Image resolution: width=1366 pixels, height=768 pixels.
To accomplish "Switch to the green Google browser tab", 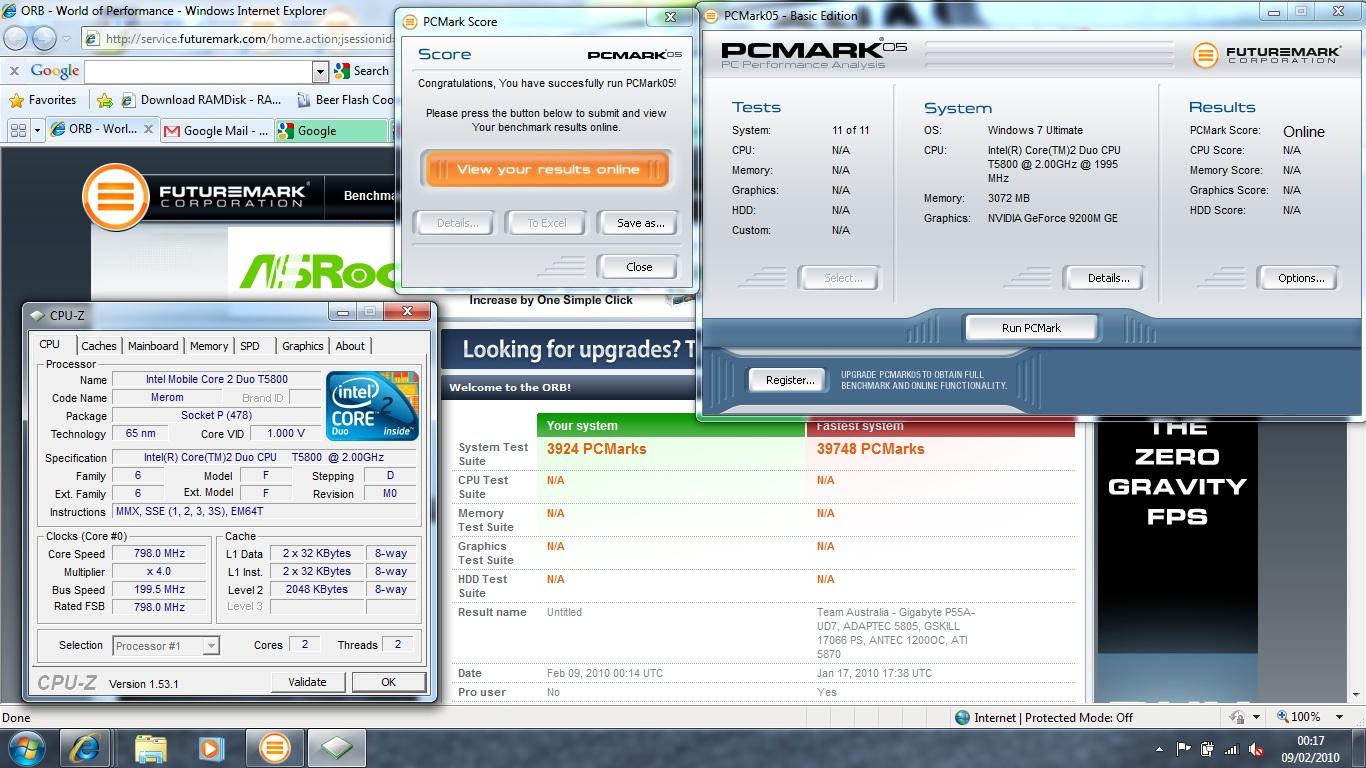I will pos(331,130).
